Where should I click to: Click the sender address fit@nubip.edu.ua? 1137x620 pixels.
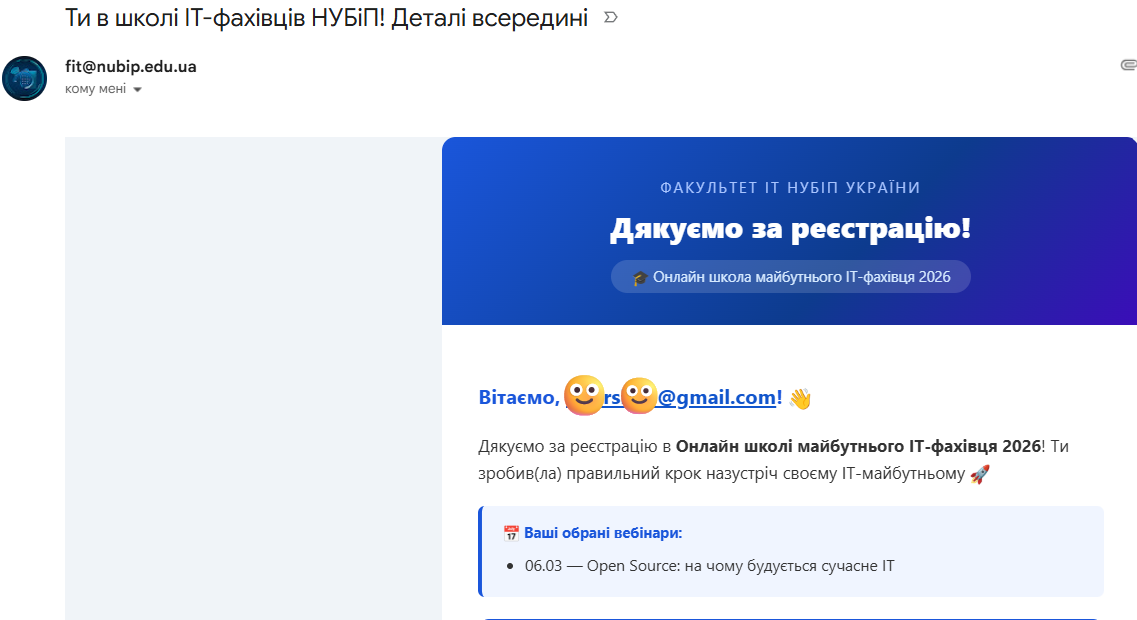click(129, 66)
